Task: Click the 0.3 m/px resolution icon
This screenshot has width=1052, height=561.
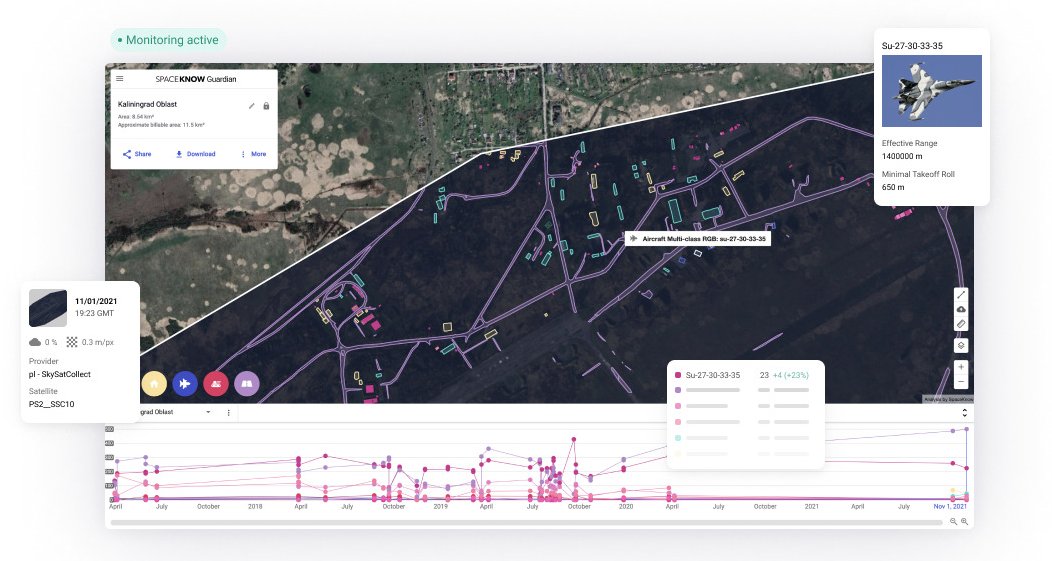Action: (72, 342)
